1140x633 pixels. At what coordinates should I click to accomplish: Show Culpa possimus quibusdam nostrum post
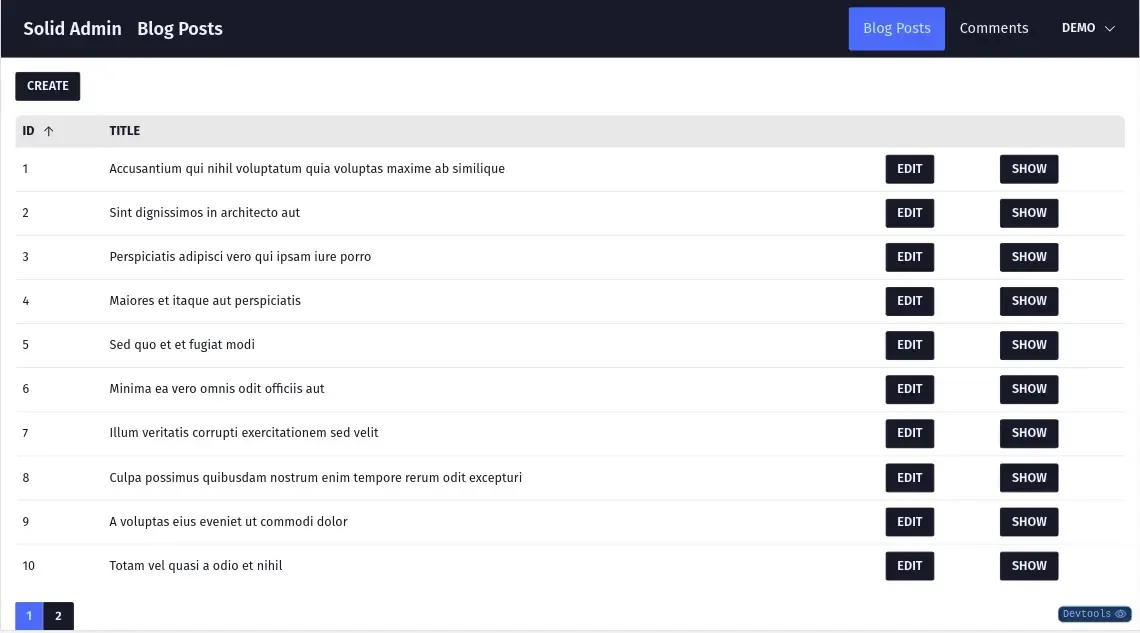1028,477
